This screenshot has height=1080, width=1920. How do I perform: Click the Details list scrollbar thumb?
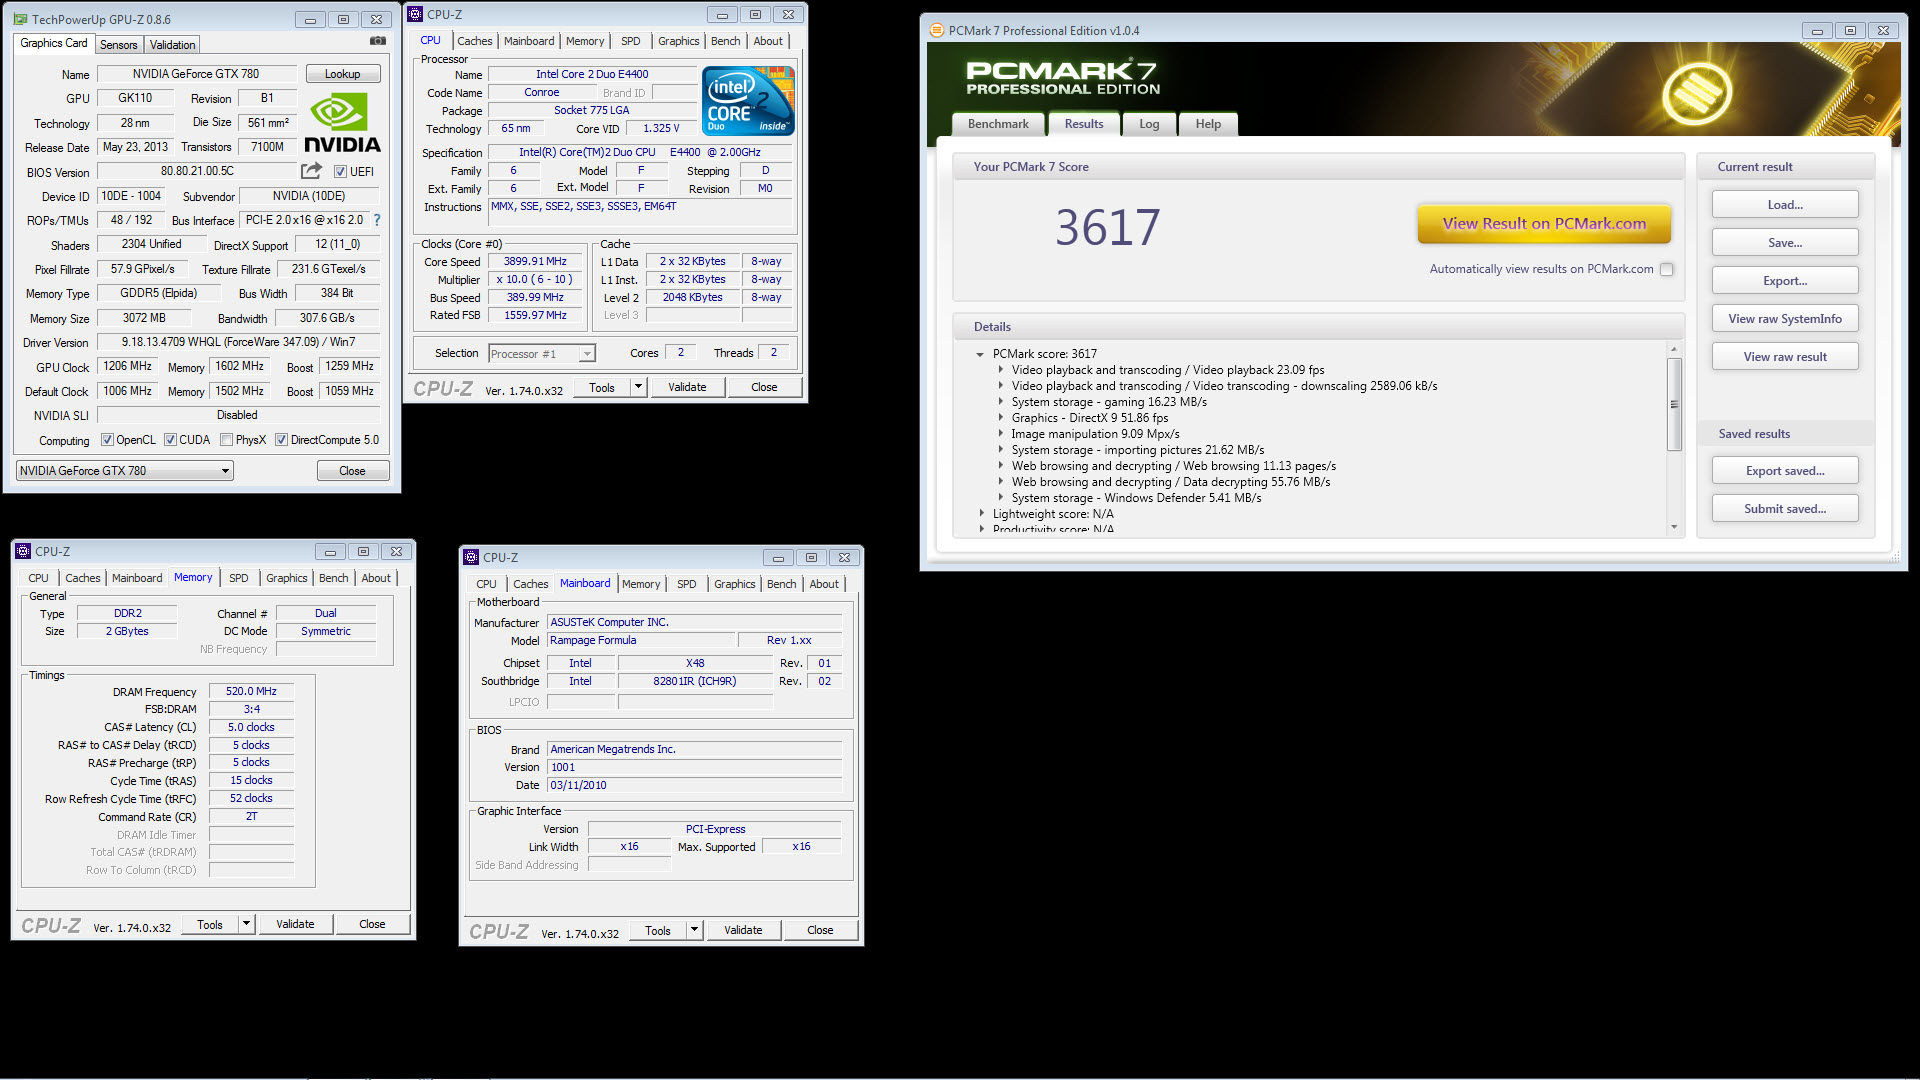click(x=1674, y=404)
